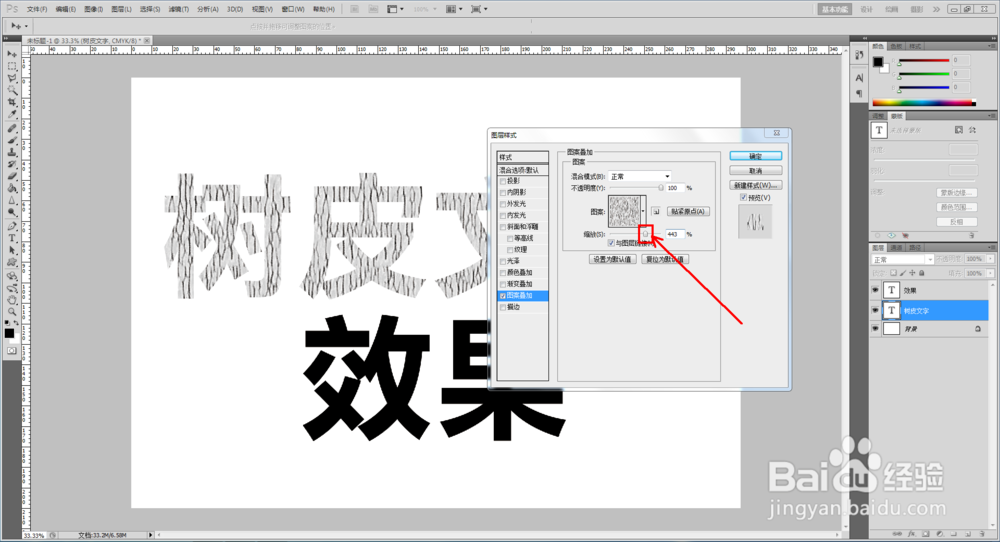
Task: Hide the 效果 text layer via eye icon
Action: click(x=876, y=290)
